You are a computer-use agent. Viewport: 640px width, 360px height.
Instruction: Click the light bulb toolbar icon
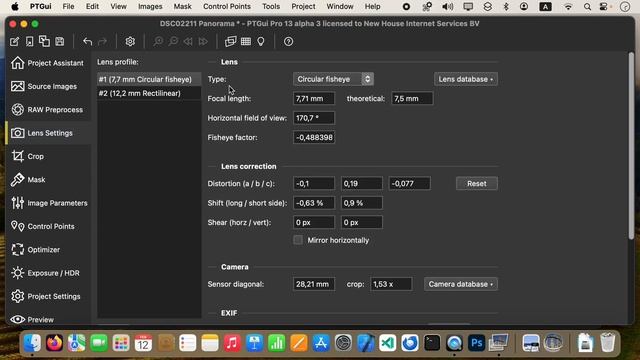[261, 41]
